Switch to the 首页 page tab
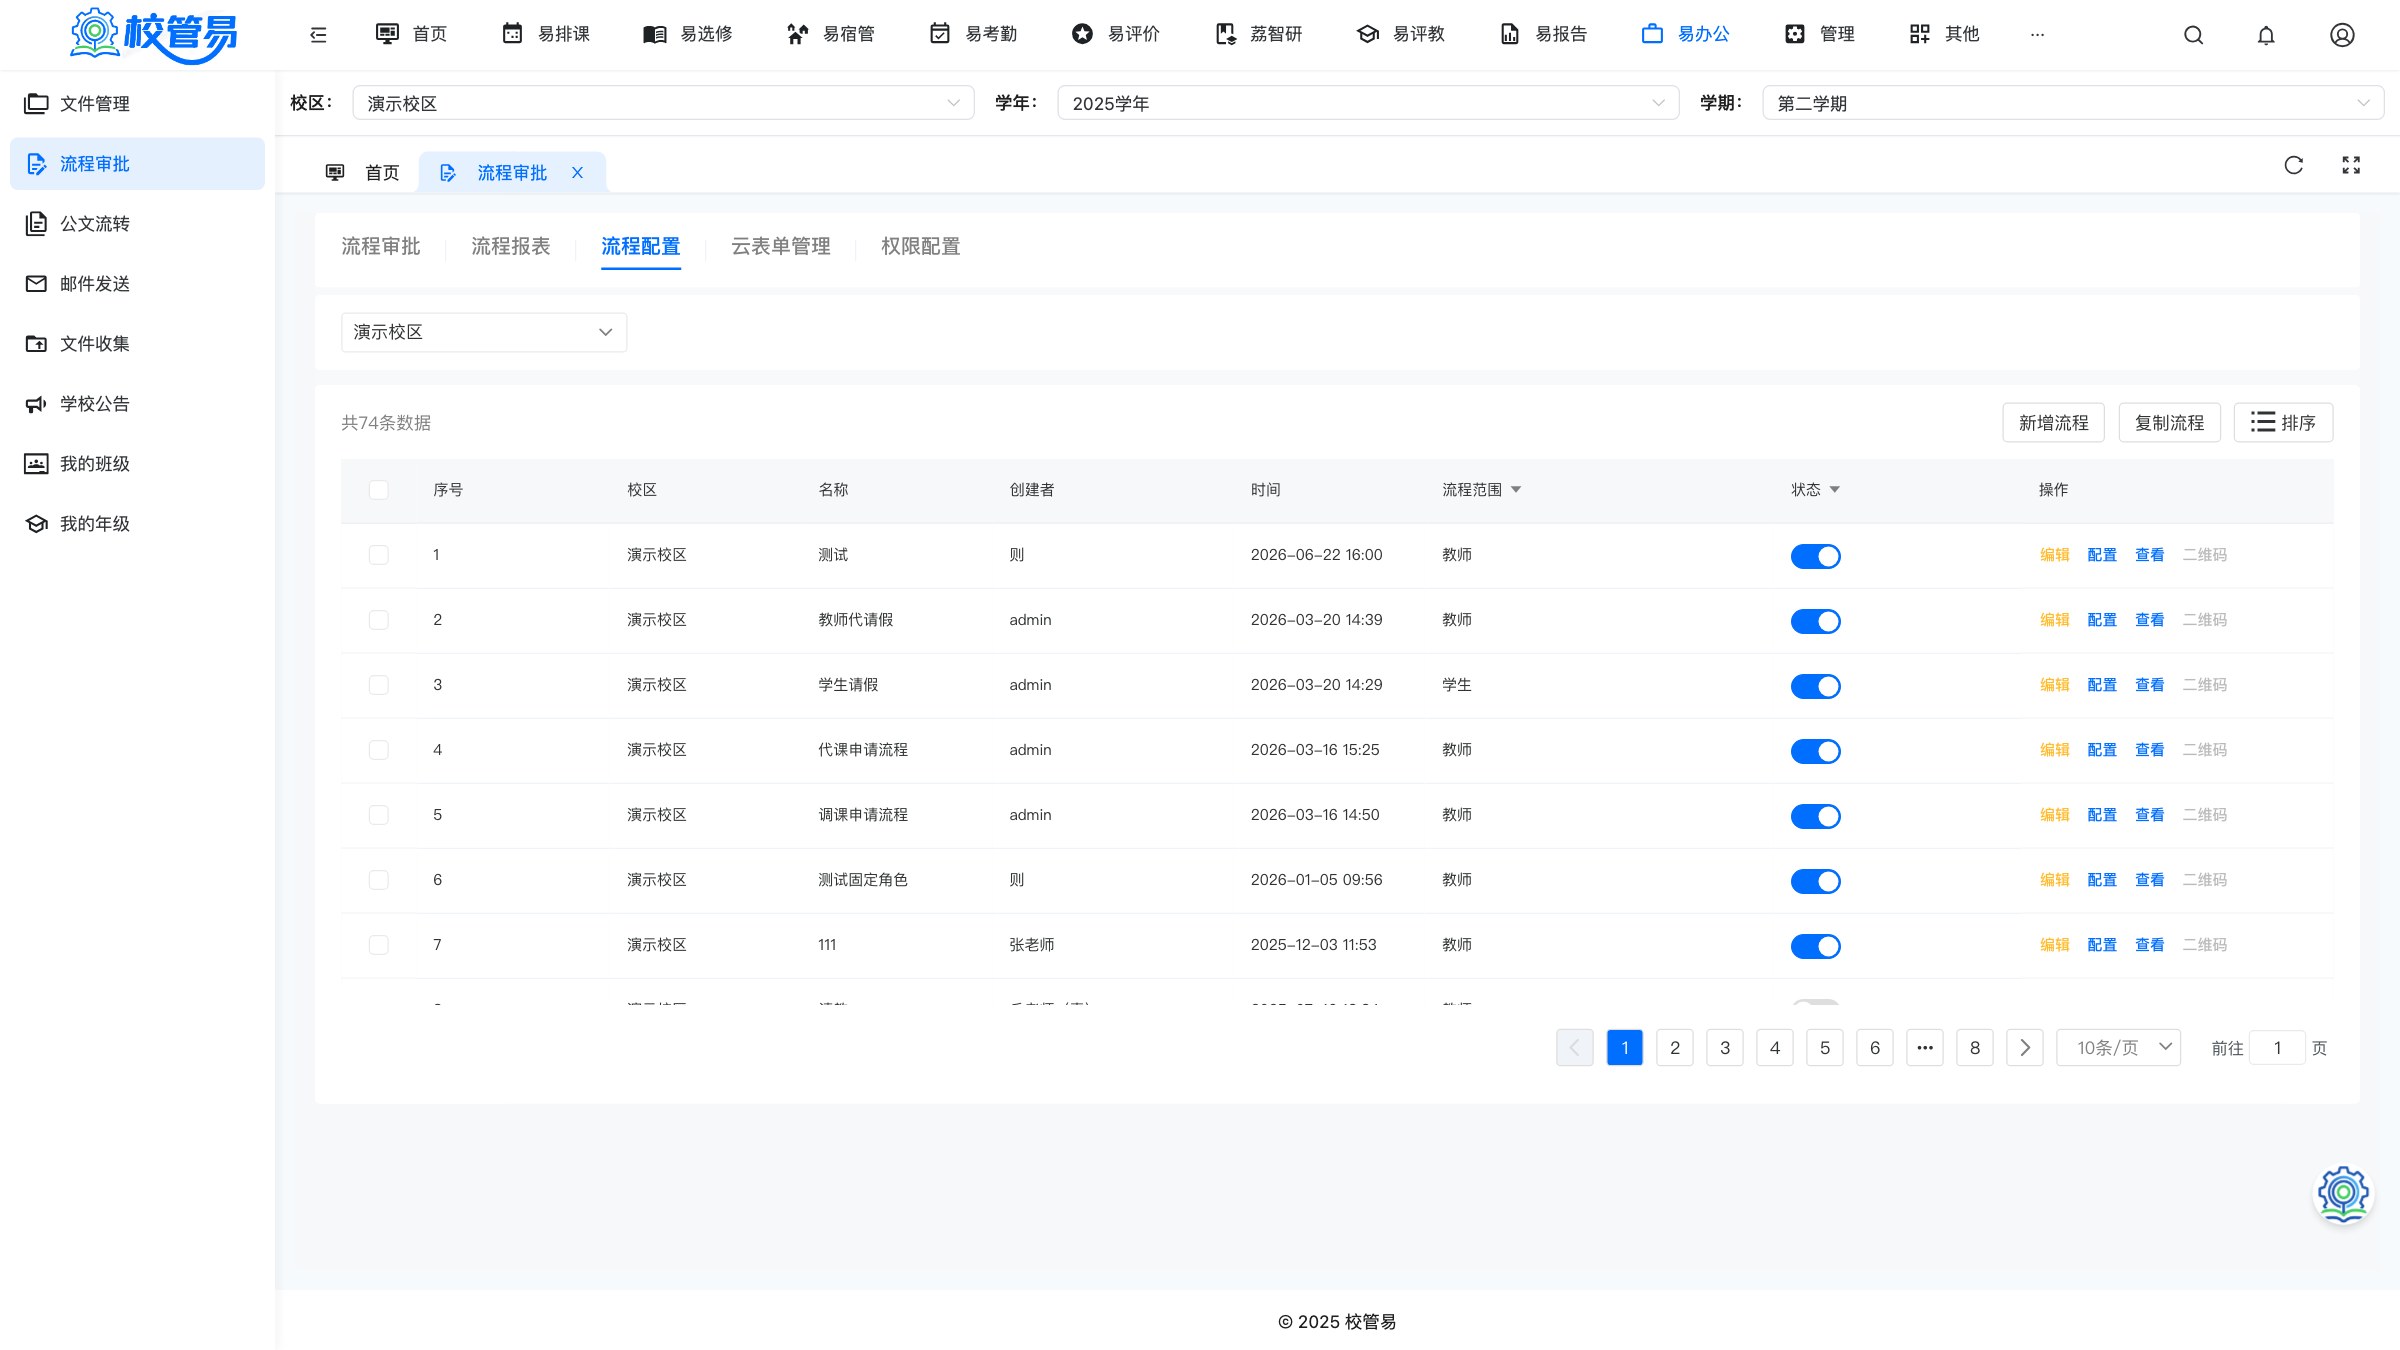 (362, 173)
